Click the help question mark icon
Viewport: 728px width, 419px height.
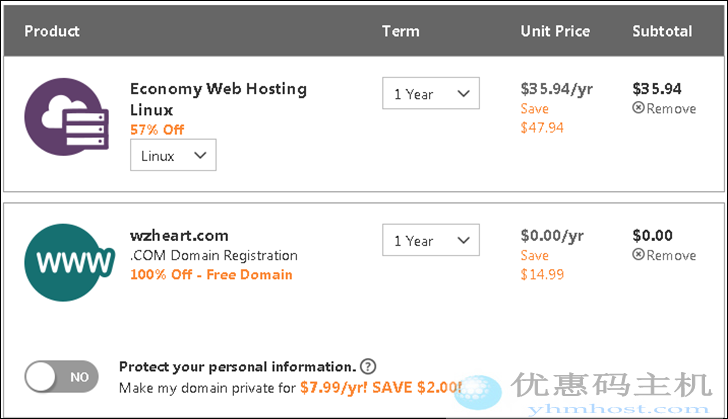point(368,366)
